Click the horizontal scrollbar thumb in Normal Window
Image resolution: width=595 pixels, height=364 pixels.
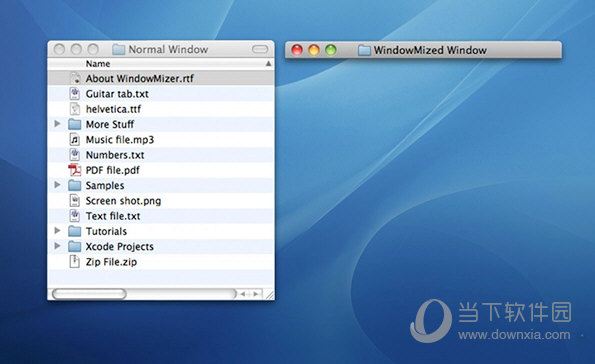[x=89, y=294]
